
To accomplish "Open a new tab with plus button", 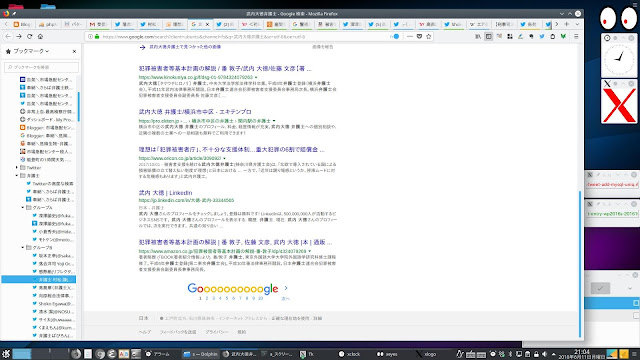I will tap(567, 24).
